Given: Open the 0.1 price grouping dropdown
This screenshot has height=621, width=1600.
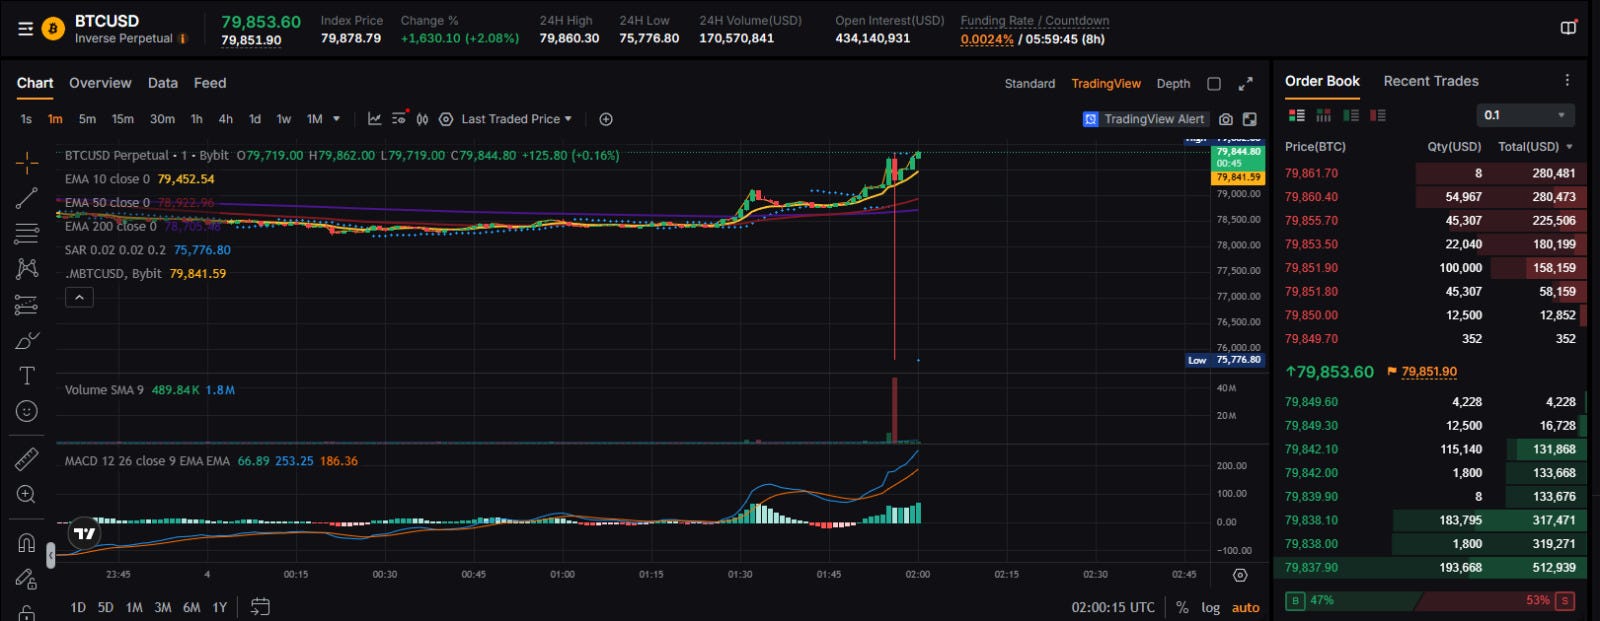Looking at the screenshot, I should [x=1525, y=115].
